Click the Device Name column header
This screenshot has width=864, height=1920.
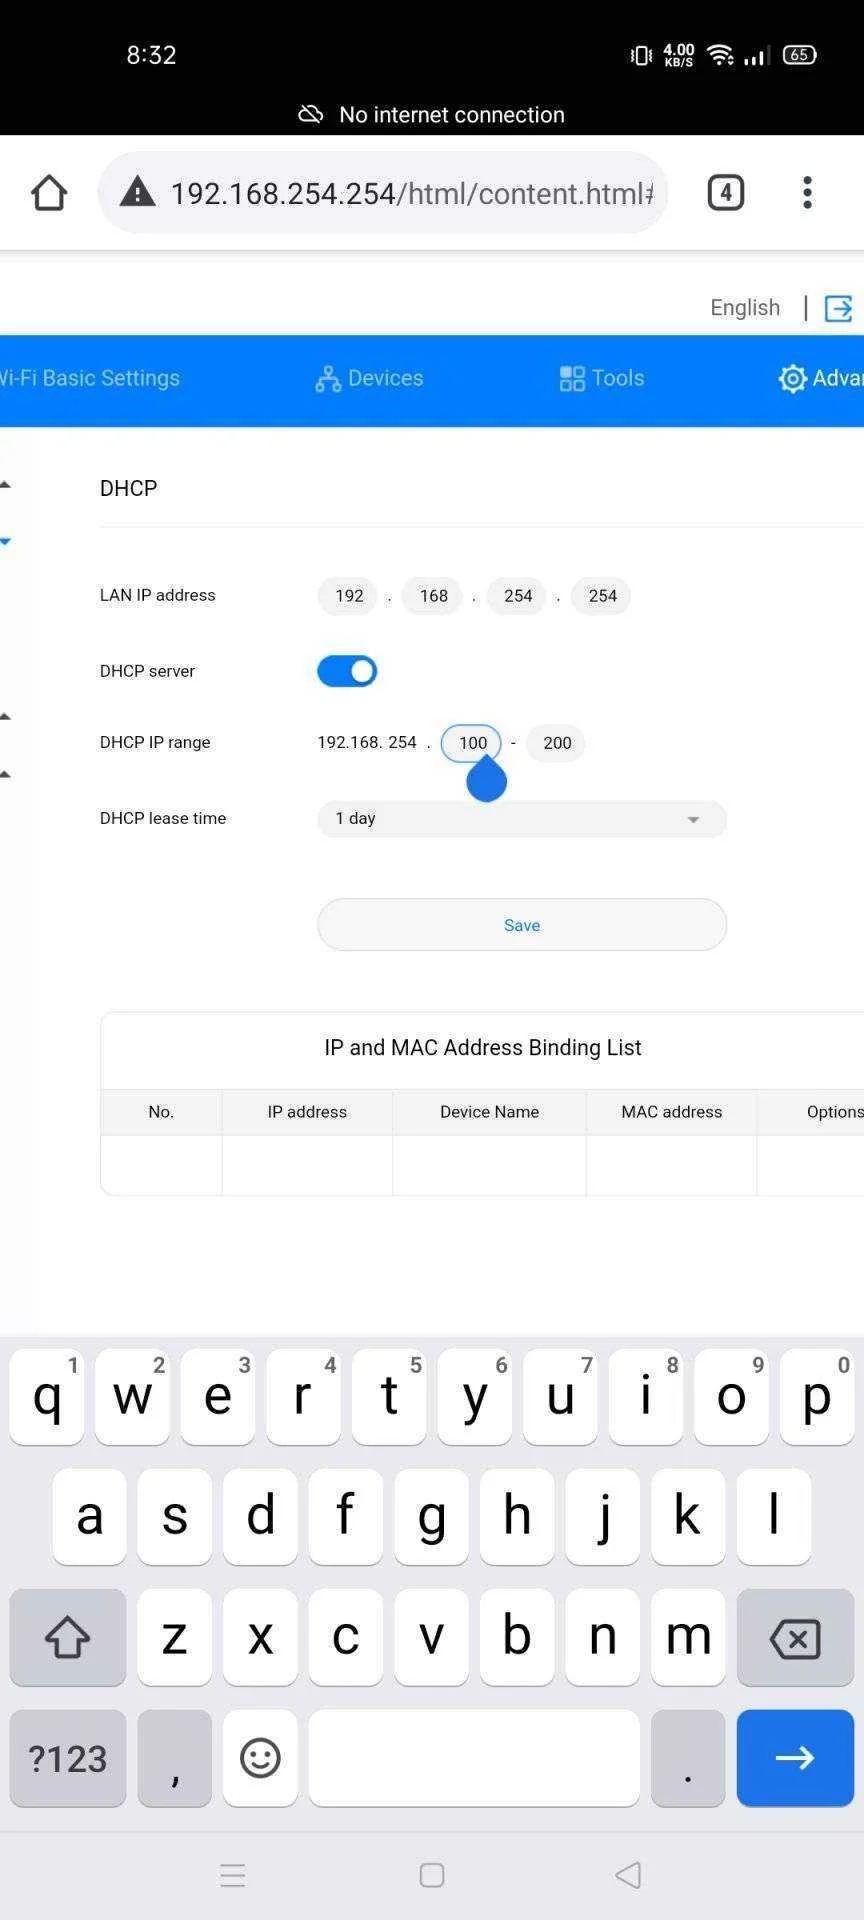489,1112
